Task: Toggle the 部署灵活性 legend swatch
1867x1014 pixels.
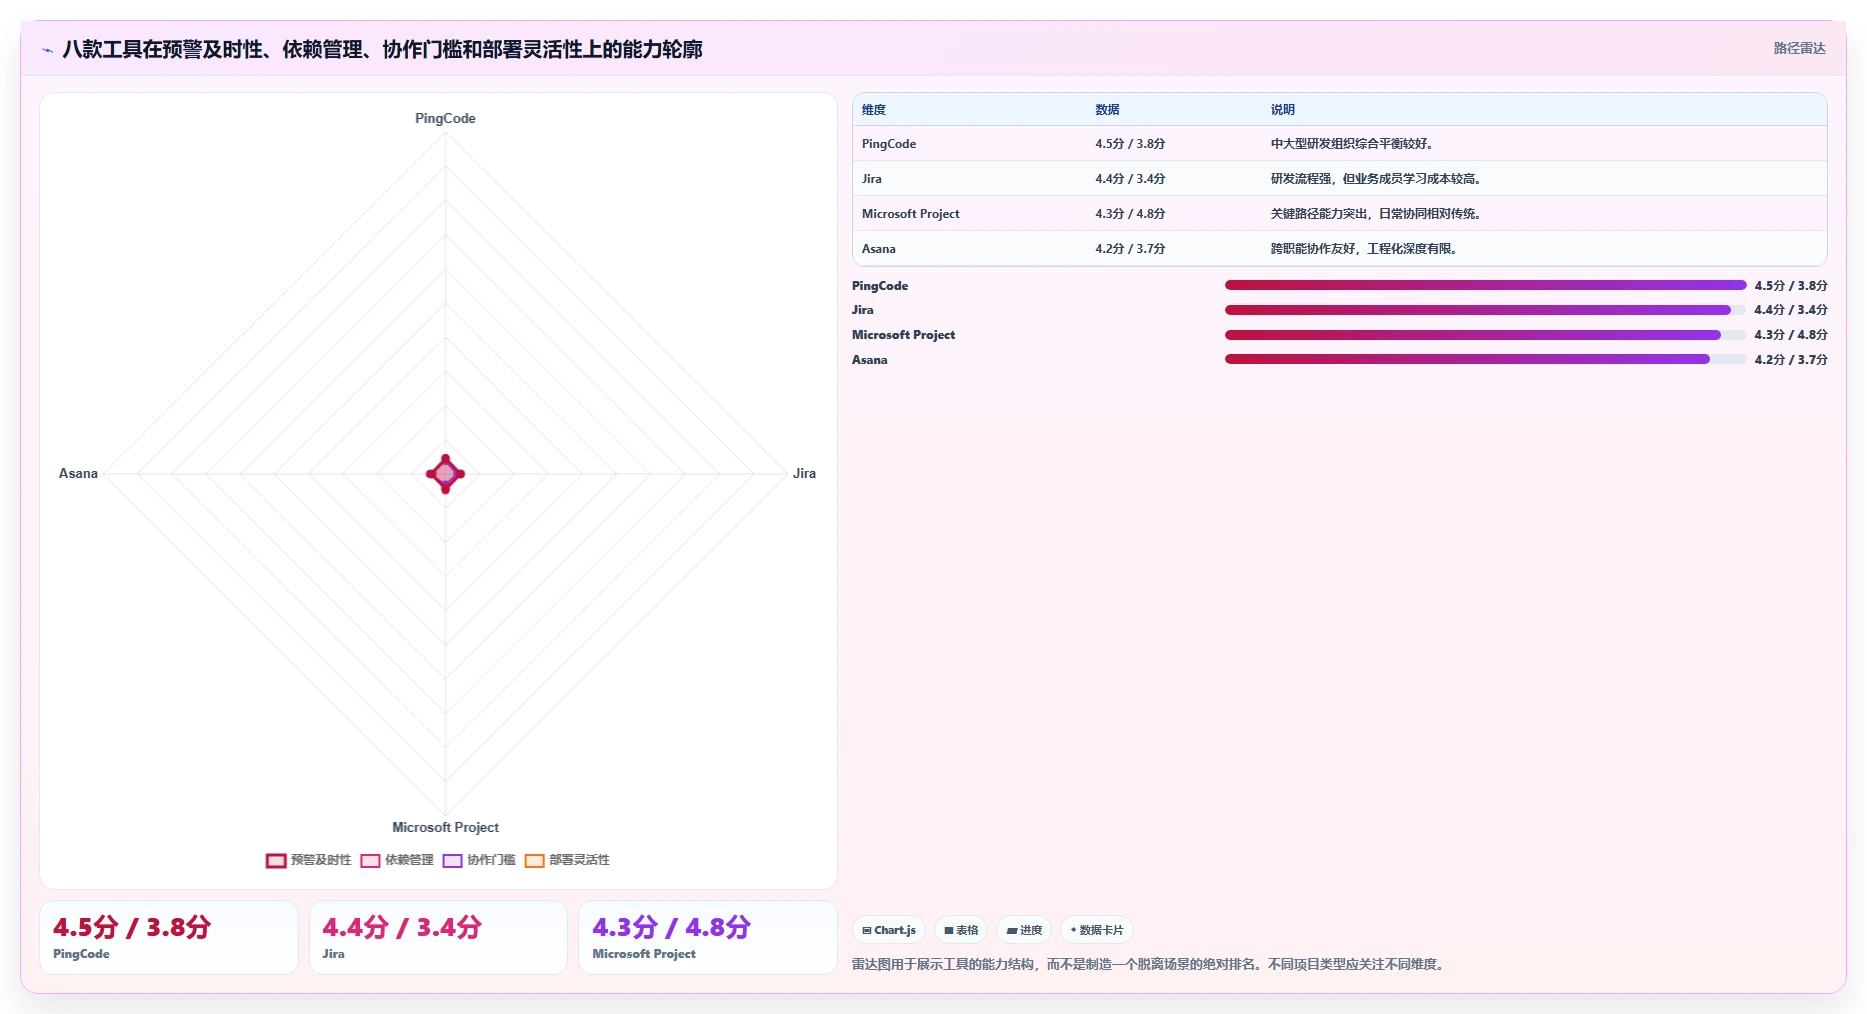Action: click(534, 860)
